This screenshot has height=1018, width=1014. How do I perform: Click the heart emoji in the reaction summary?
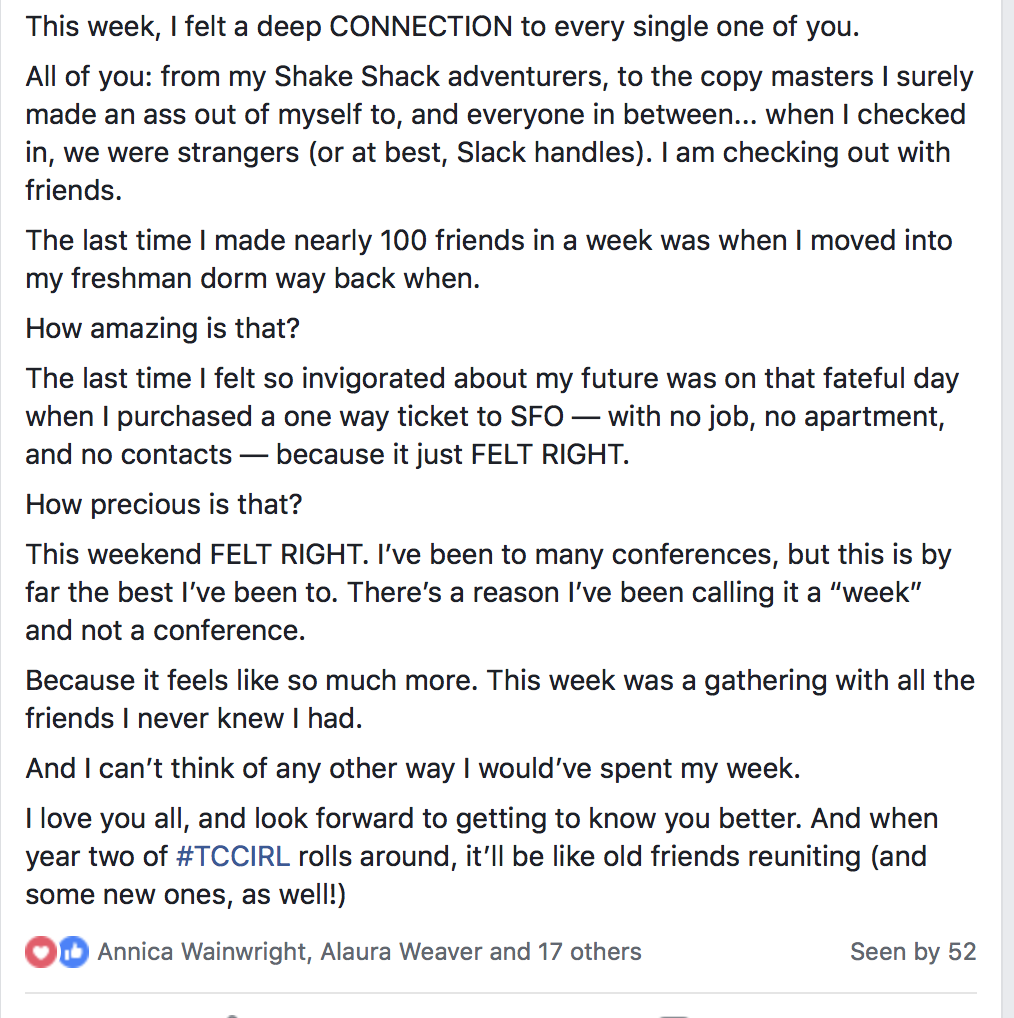[39, 951]
